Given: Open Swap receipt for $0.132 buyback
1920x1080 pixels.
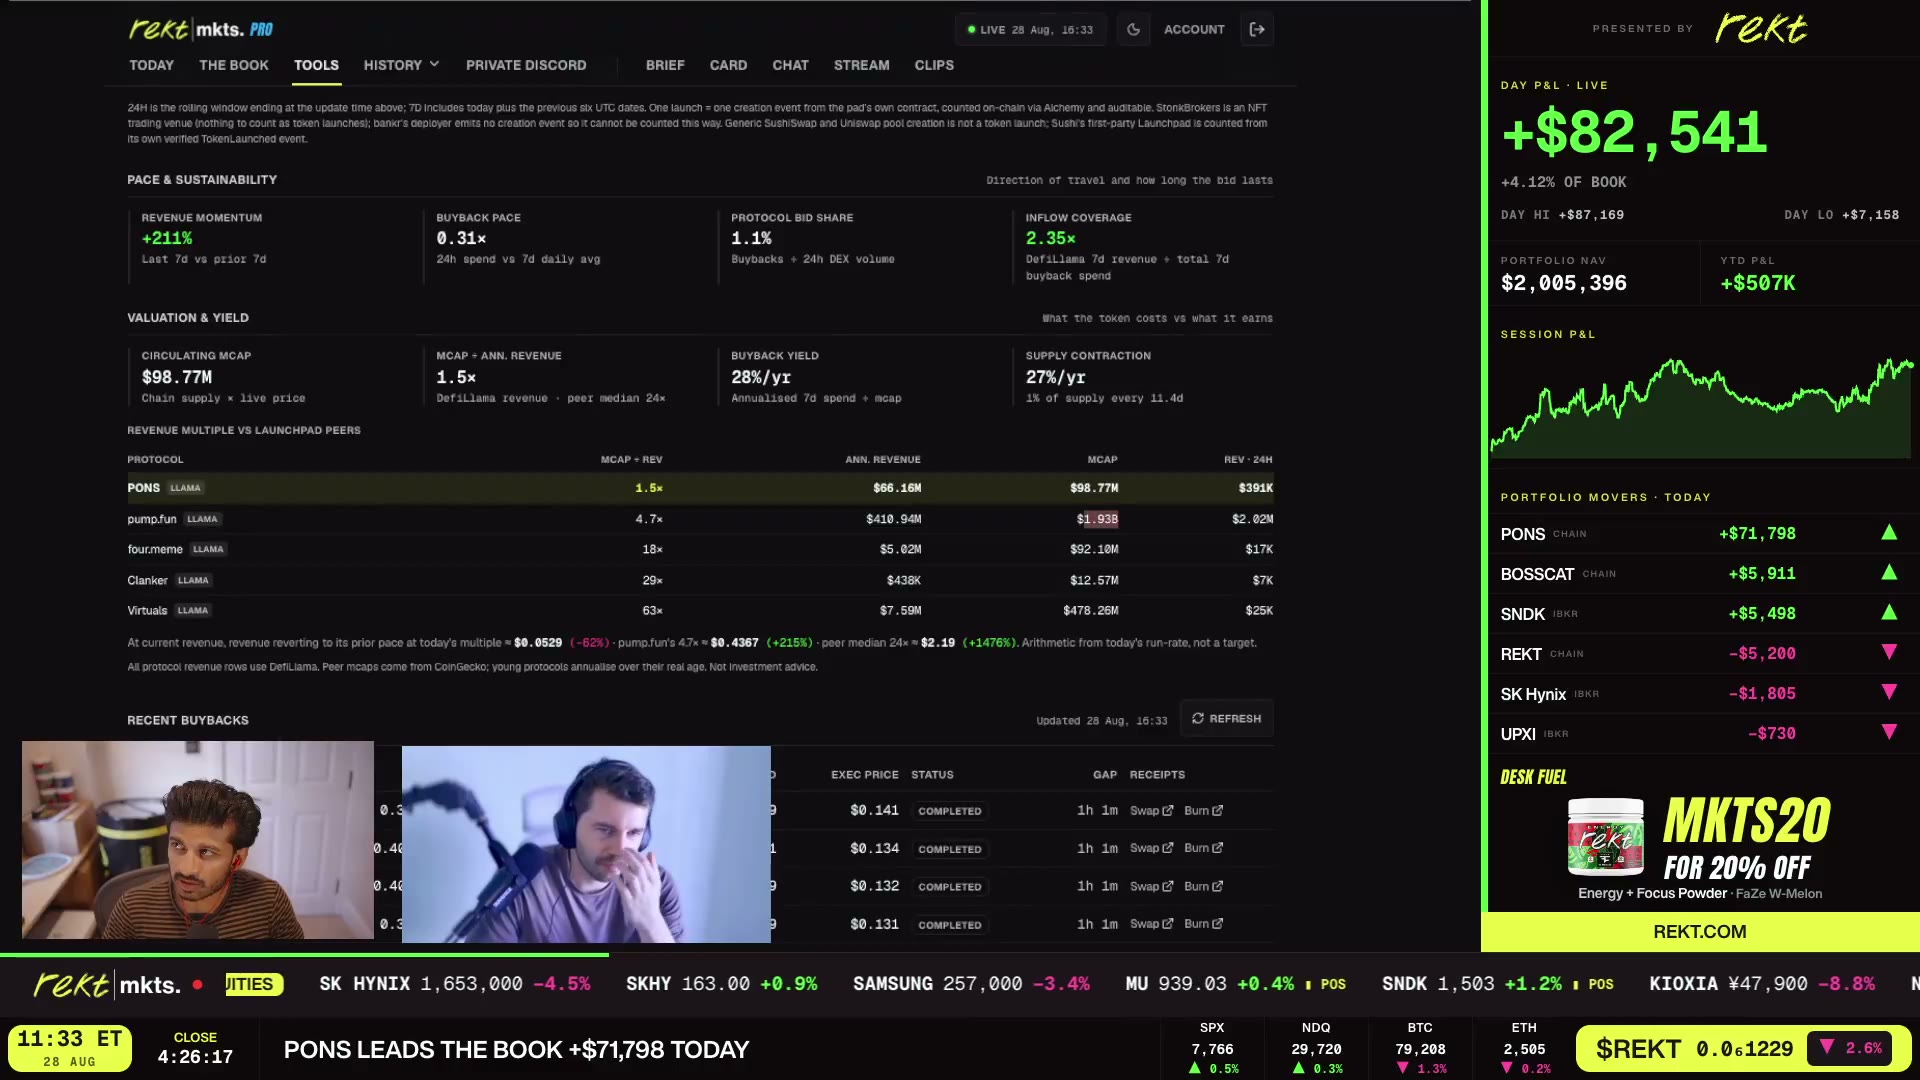Looking at the screenshot, I should point(1151,886).
